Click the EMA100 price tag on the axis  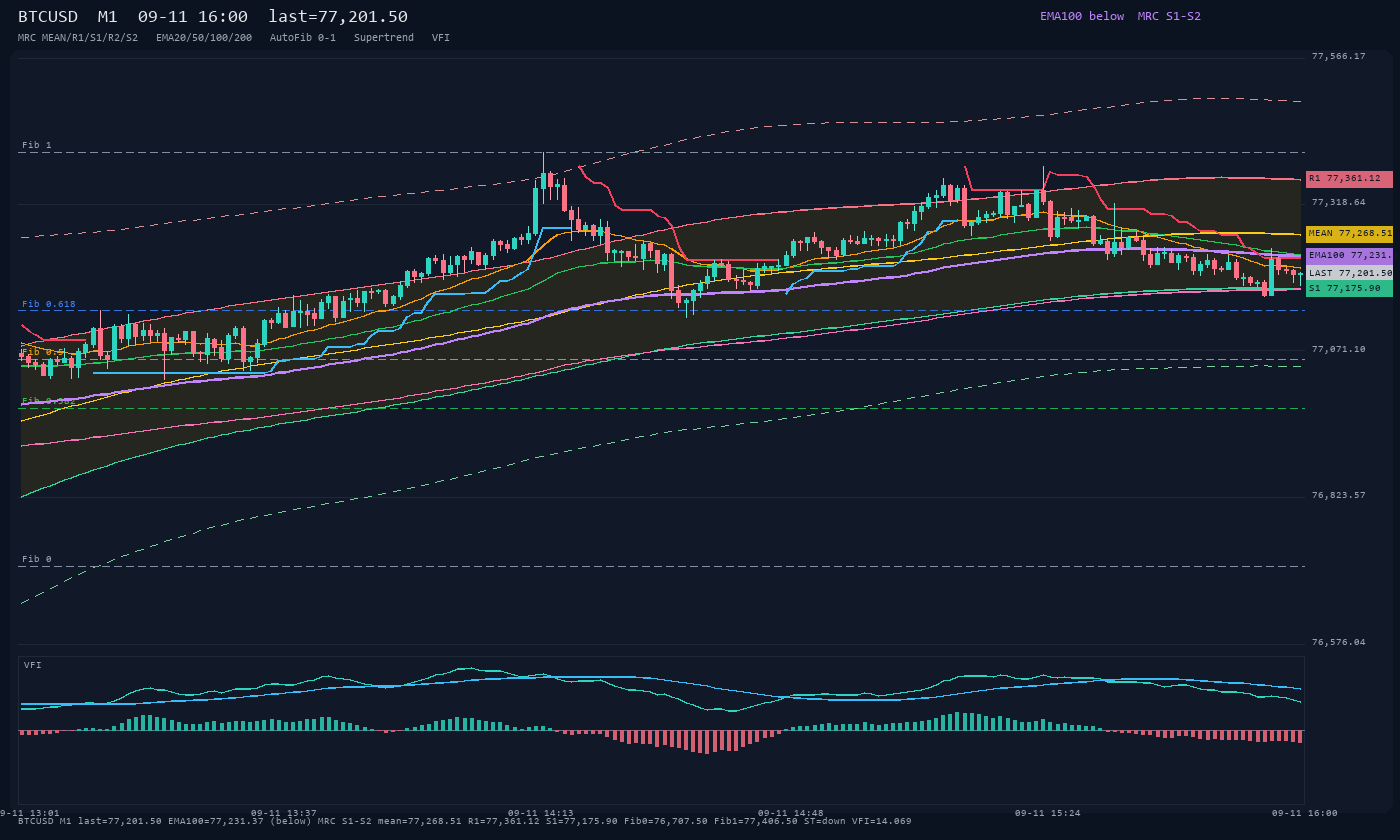1349,255
